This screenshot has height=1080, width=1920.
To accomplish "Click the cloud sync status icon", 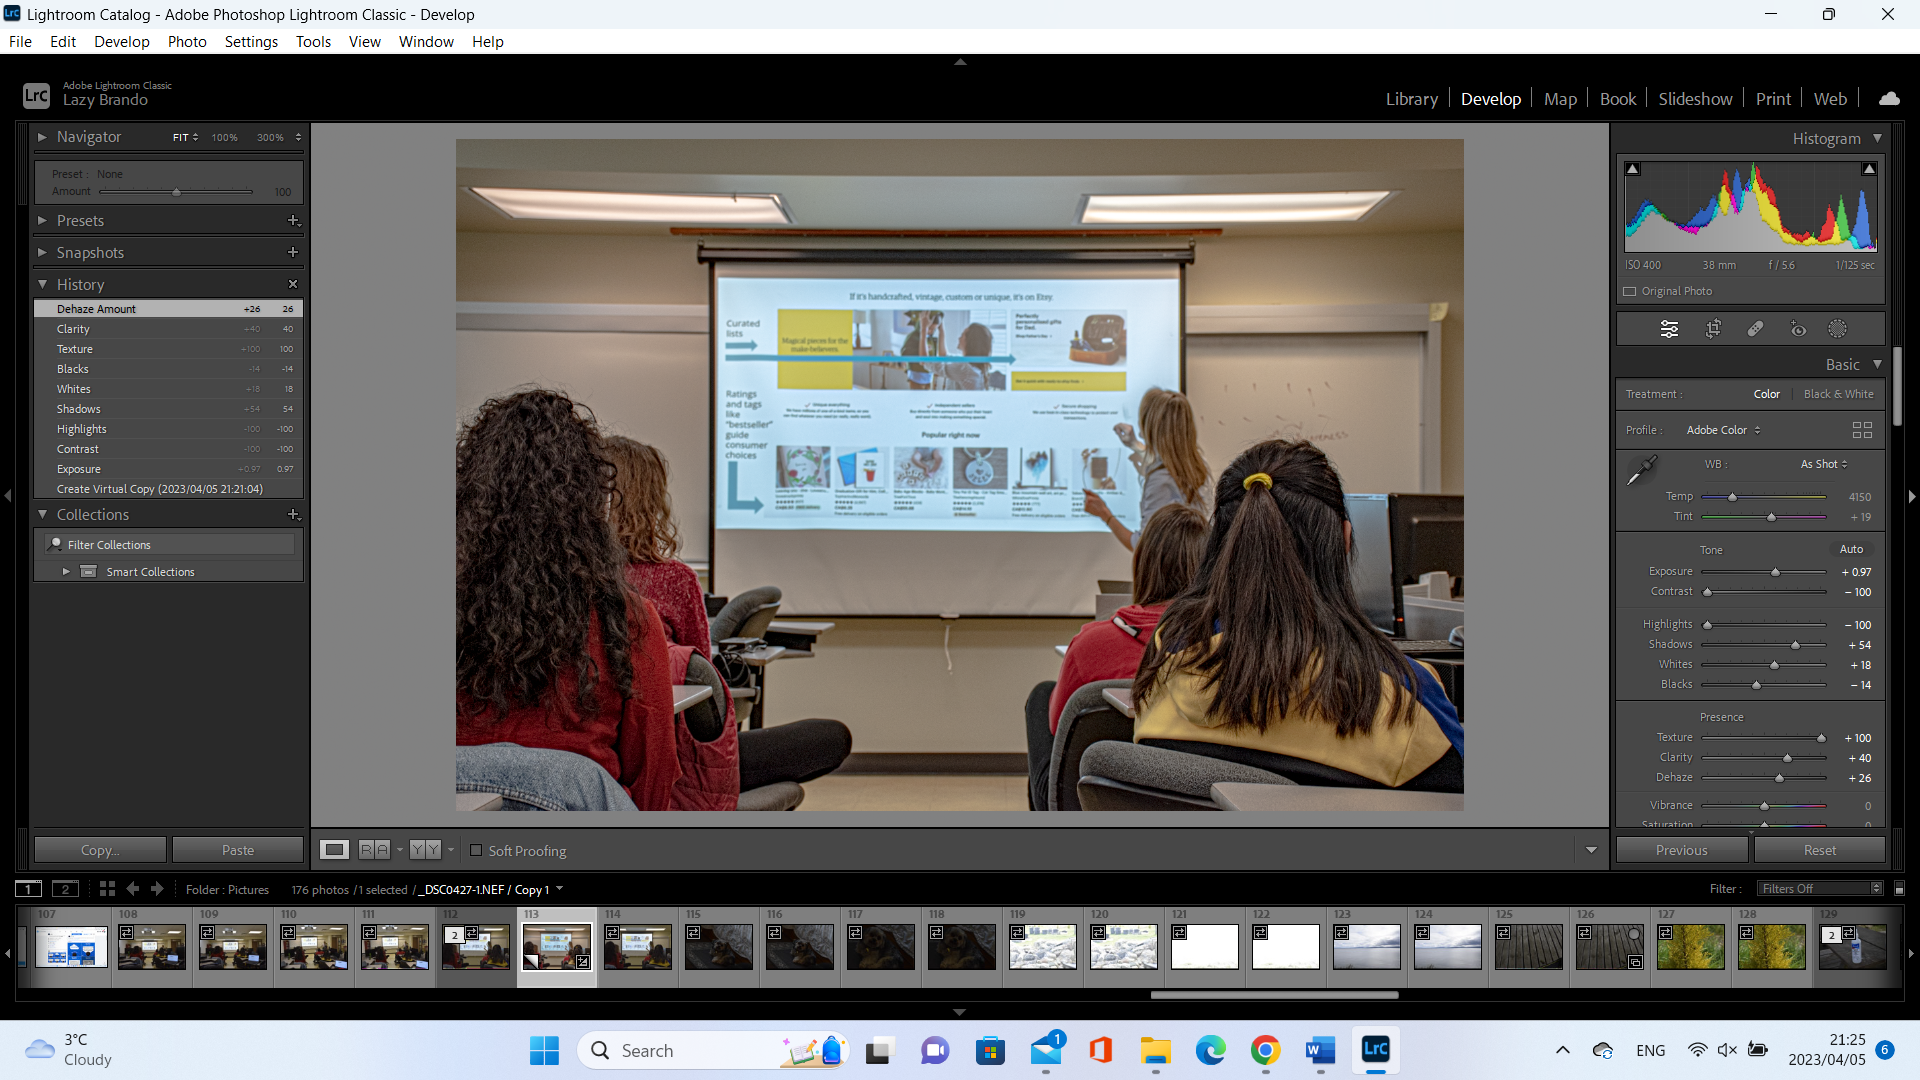I will click(1889, 98).
